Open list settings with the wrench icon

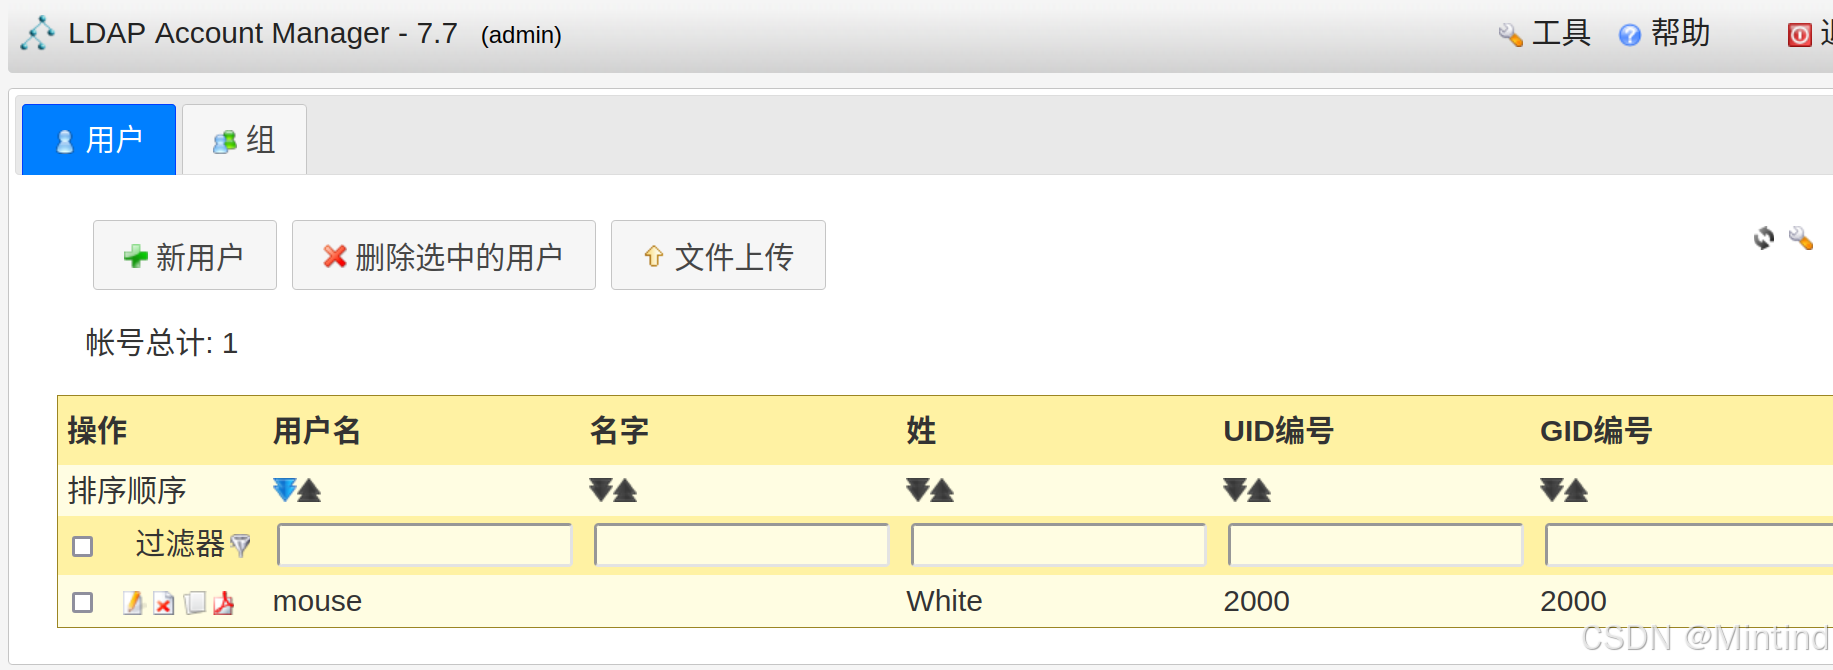click(1800, 238)
